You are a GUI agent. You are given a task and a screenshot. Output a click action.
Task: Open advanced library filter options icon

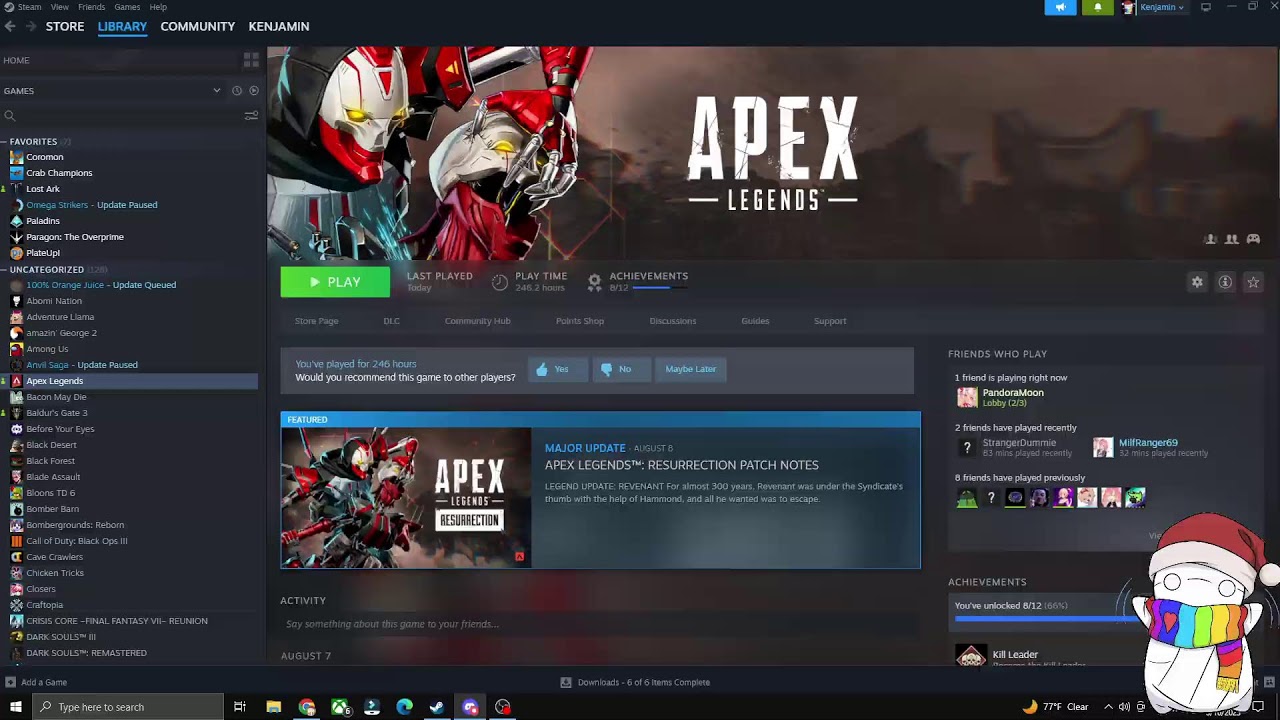click(251, 116)
